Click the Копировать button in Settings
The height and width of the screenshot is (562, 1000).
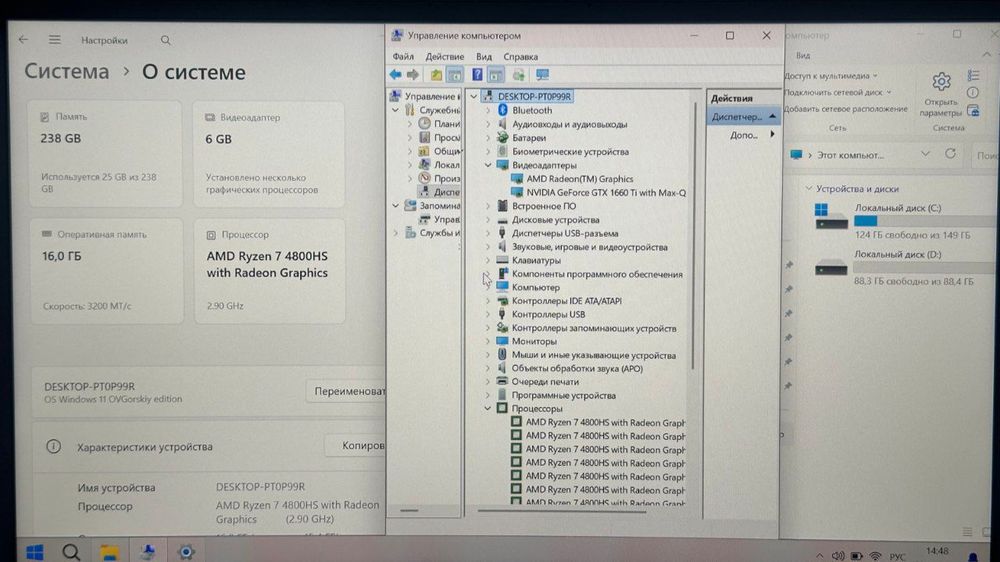355,445
